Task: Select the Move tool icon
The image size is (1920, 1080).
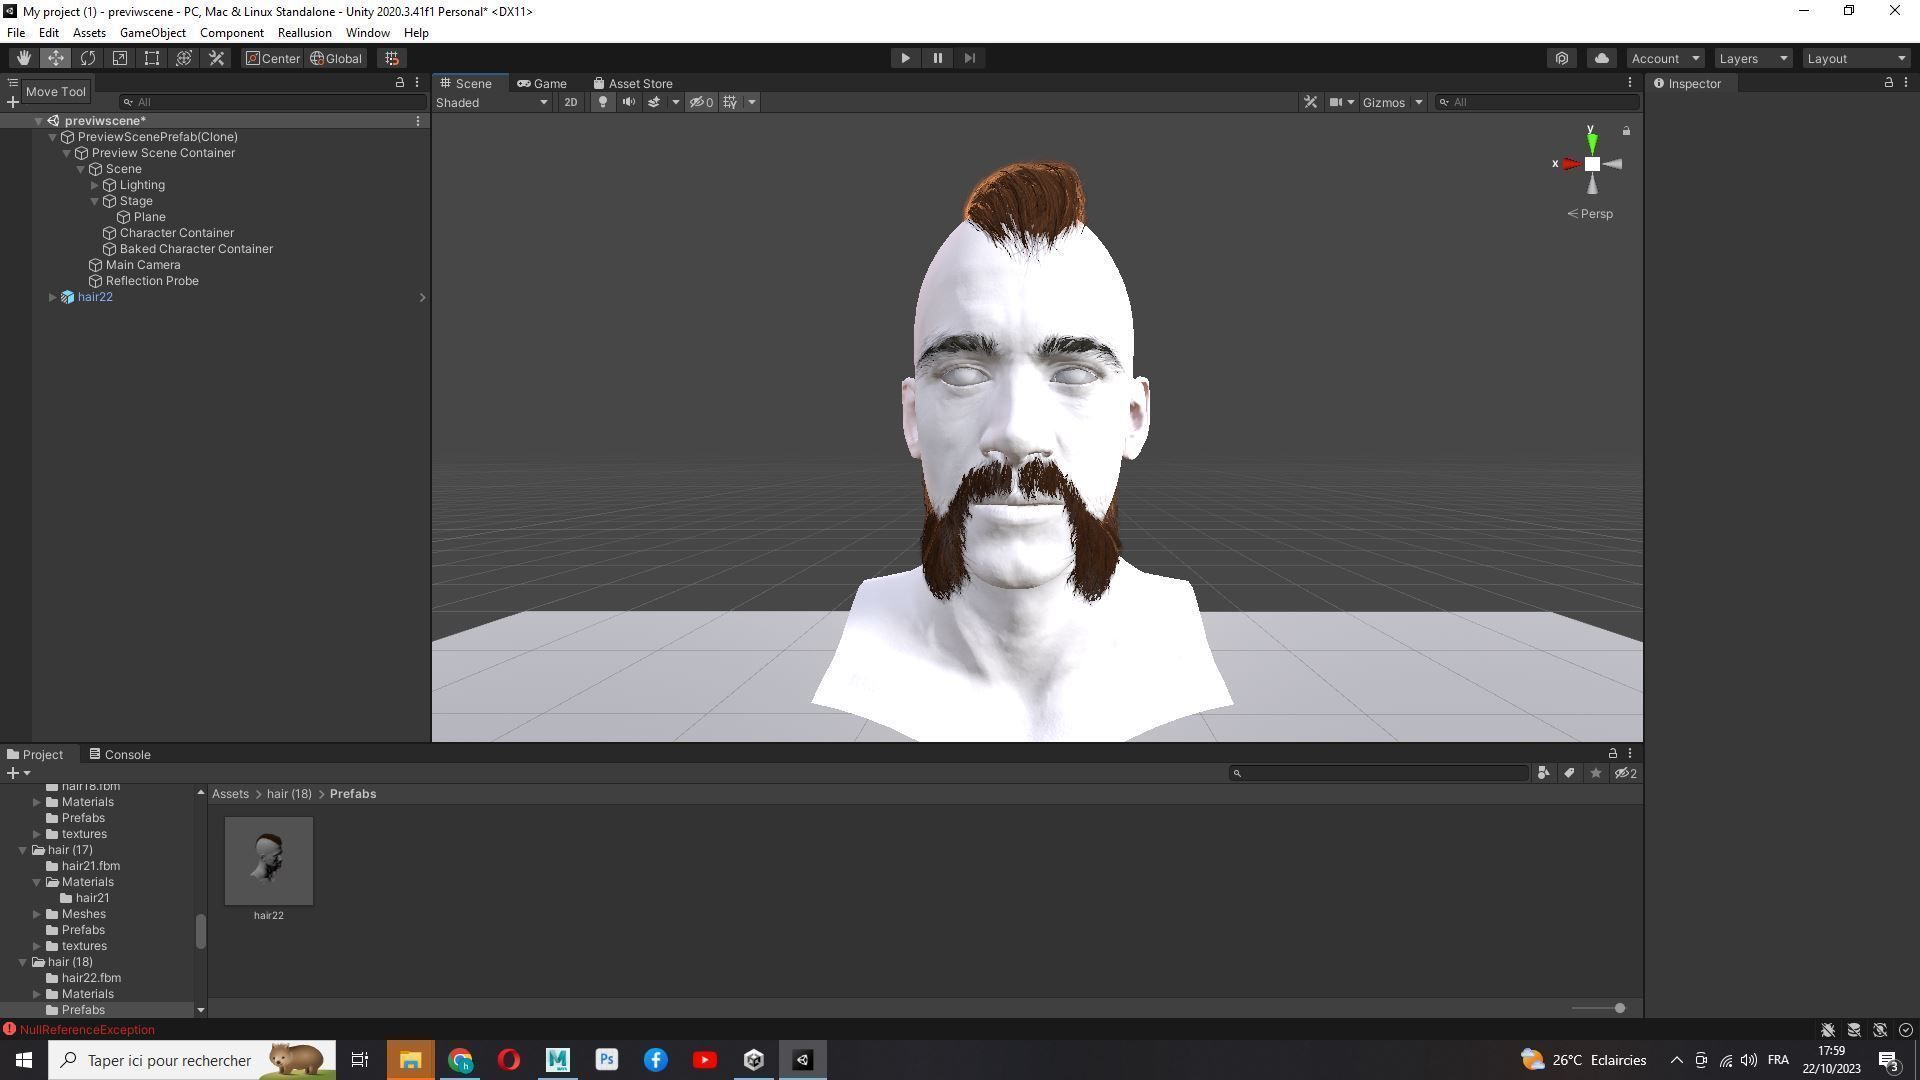Action: point(55,58)
